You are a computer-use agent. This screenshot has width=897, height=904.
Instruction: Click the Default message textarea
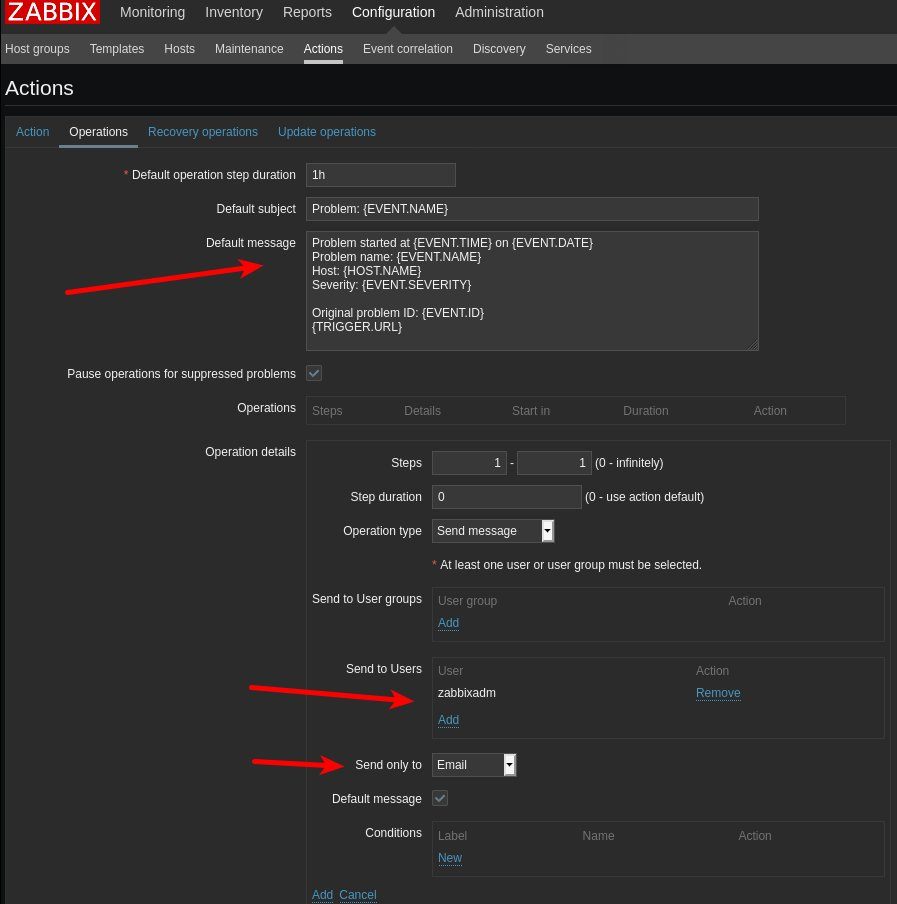coord(532,291)
